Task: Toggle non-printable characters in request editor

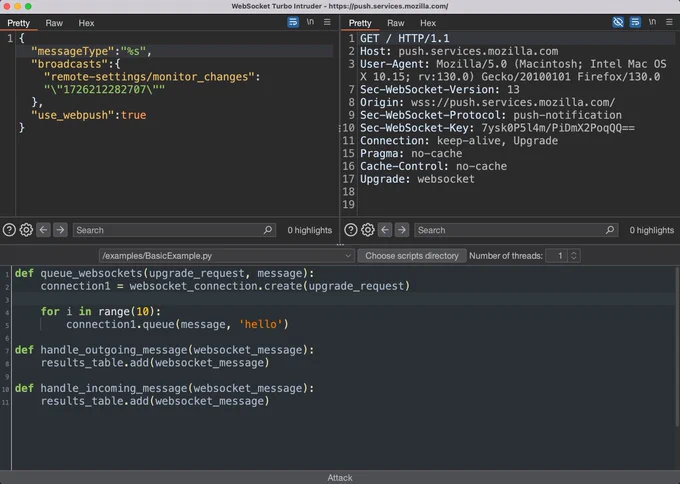Action: tap(652, 22)
